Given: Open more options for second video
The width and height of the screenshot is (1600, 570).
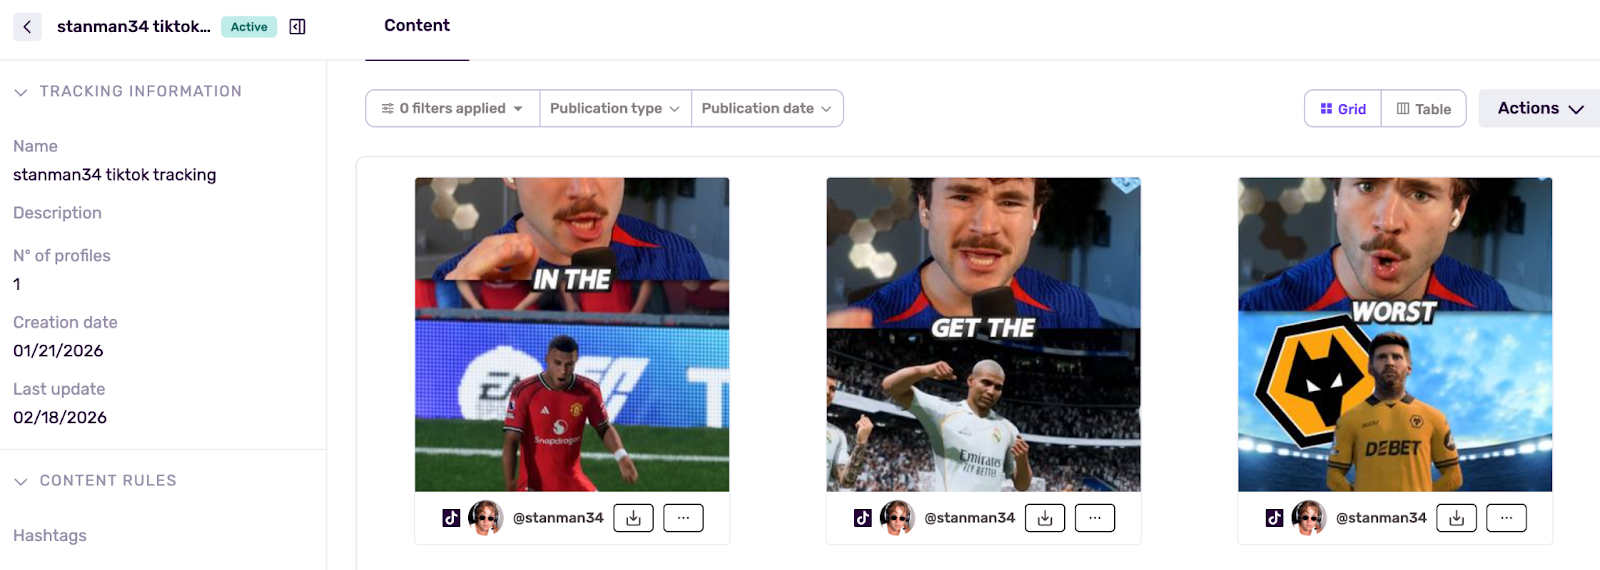Looking at the screenshot, I should (x=1095, y=518).
